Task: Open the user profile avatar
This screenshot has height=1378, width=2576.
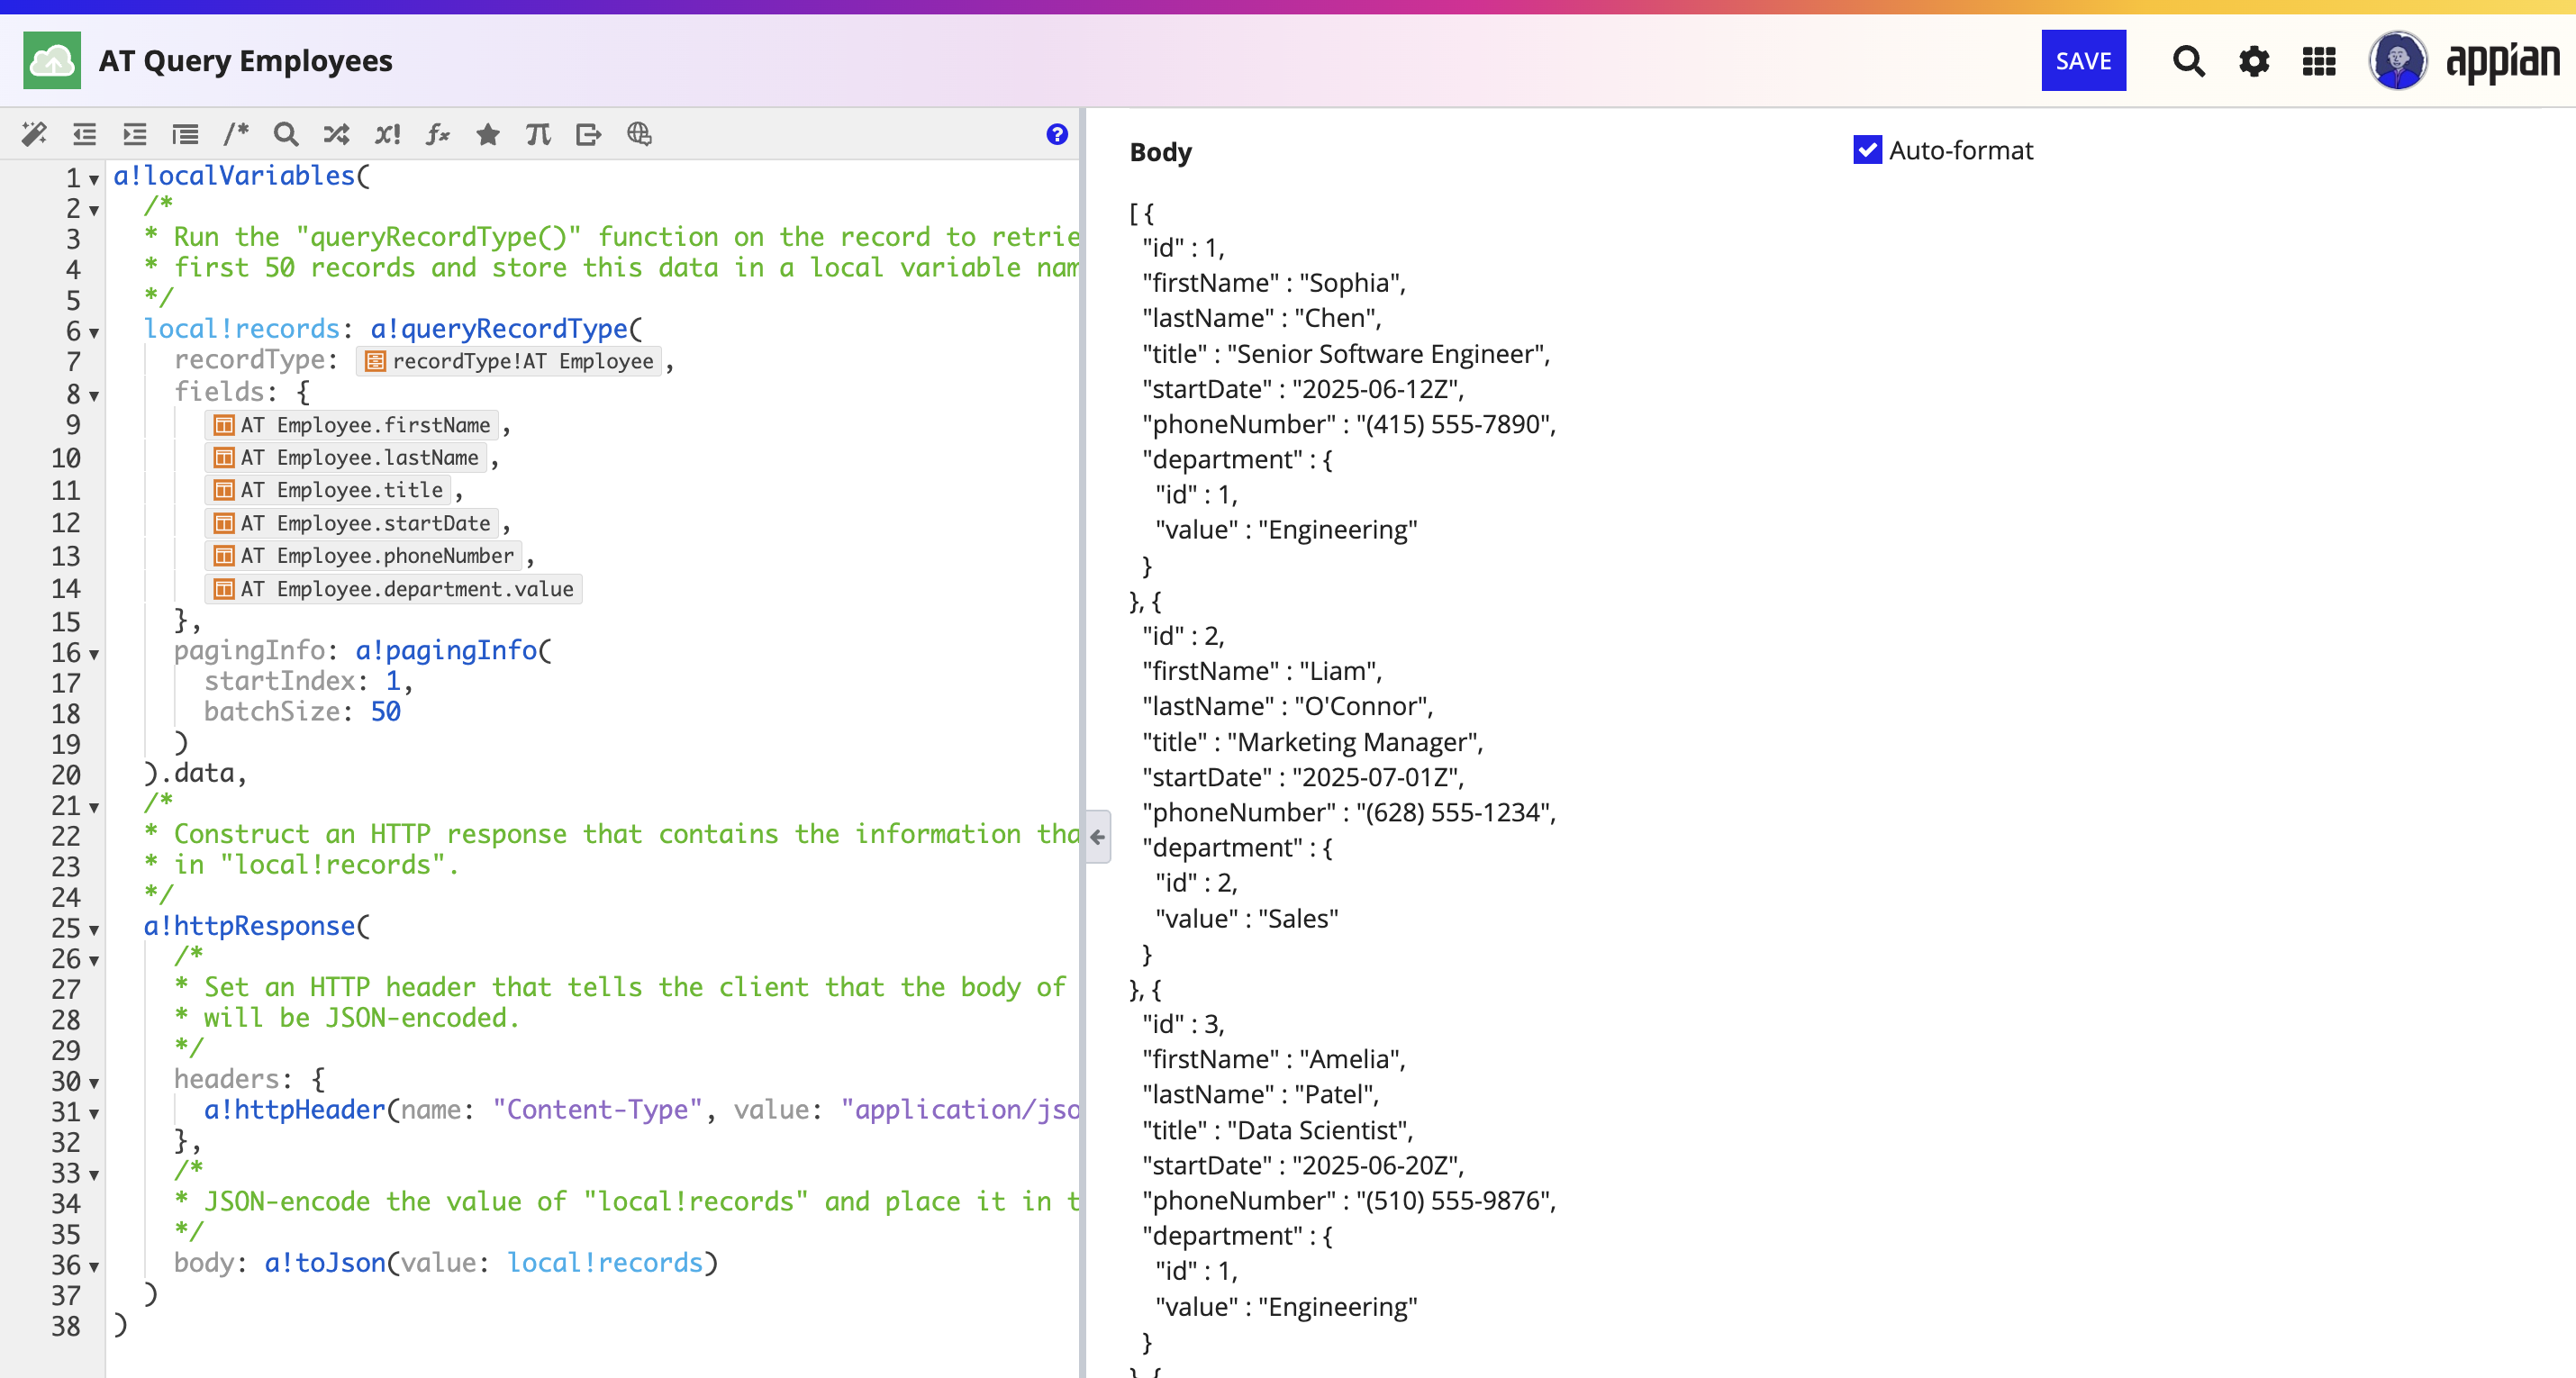Action: pyautogui.click(x=2397, y=61)
